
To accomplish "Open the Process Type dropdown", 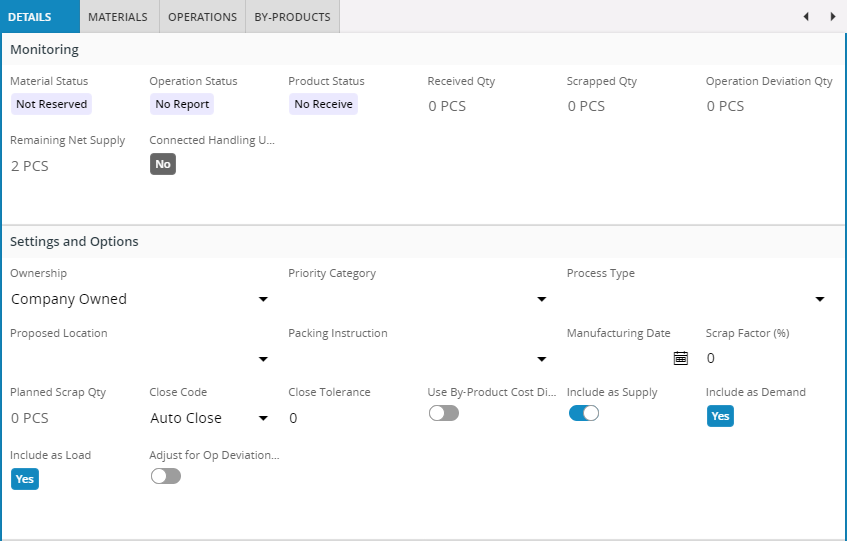I will point(819,299).
